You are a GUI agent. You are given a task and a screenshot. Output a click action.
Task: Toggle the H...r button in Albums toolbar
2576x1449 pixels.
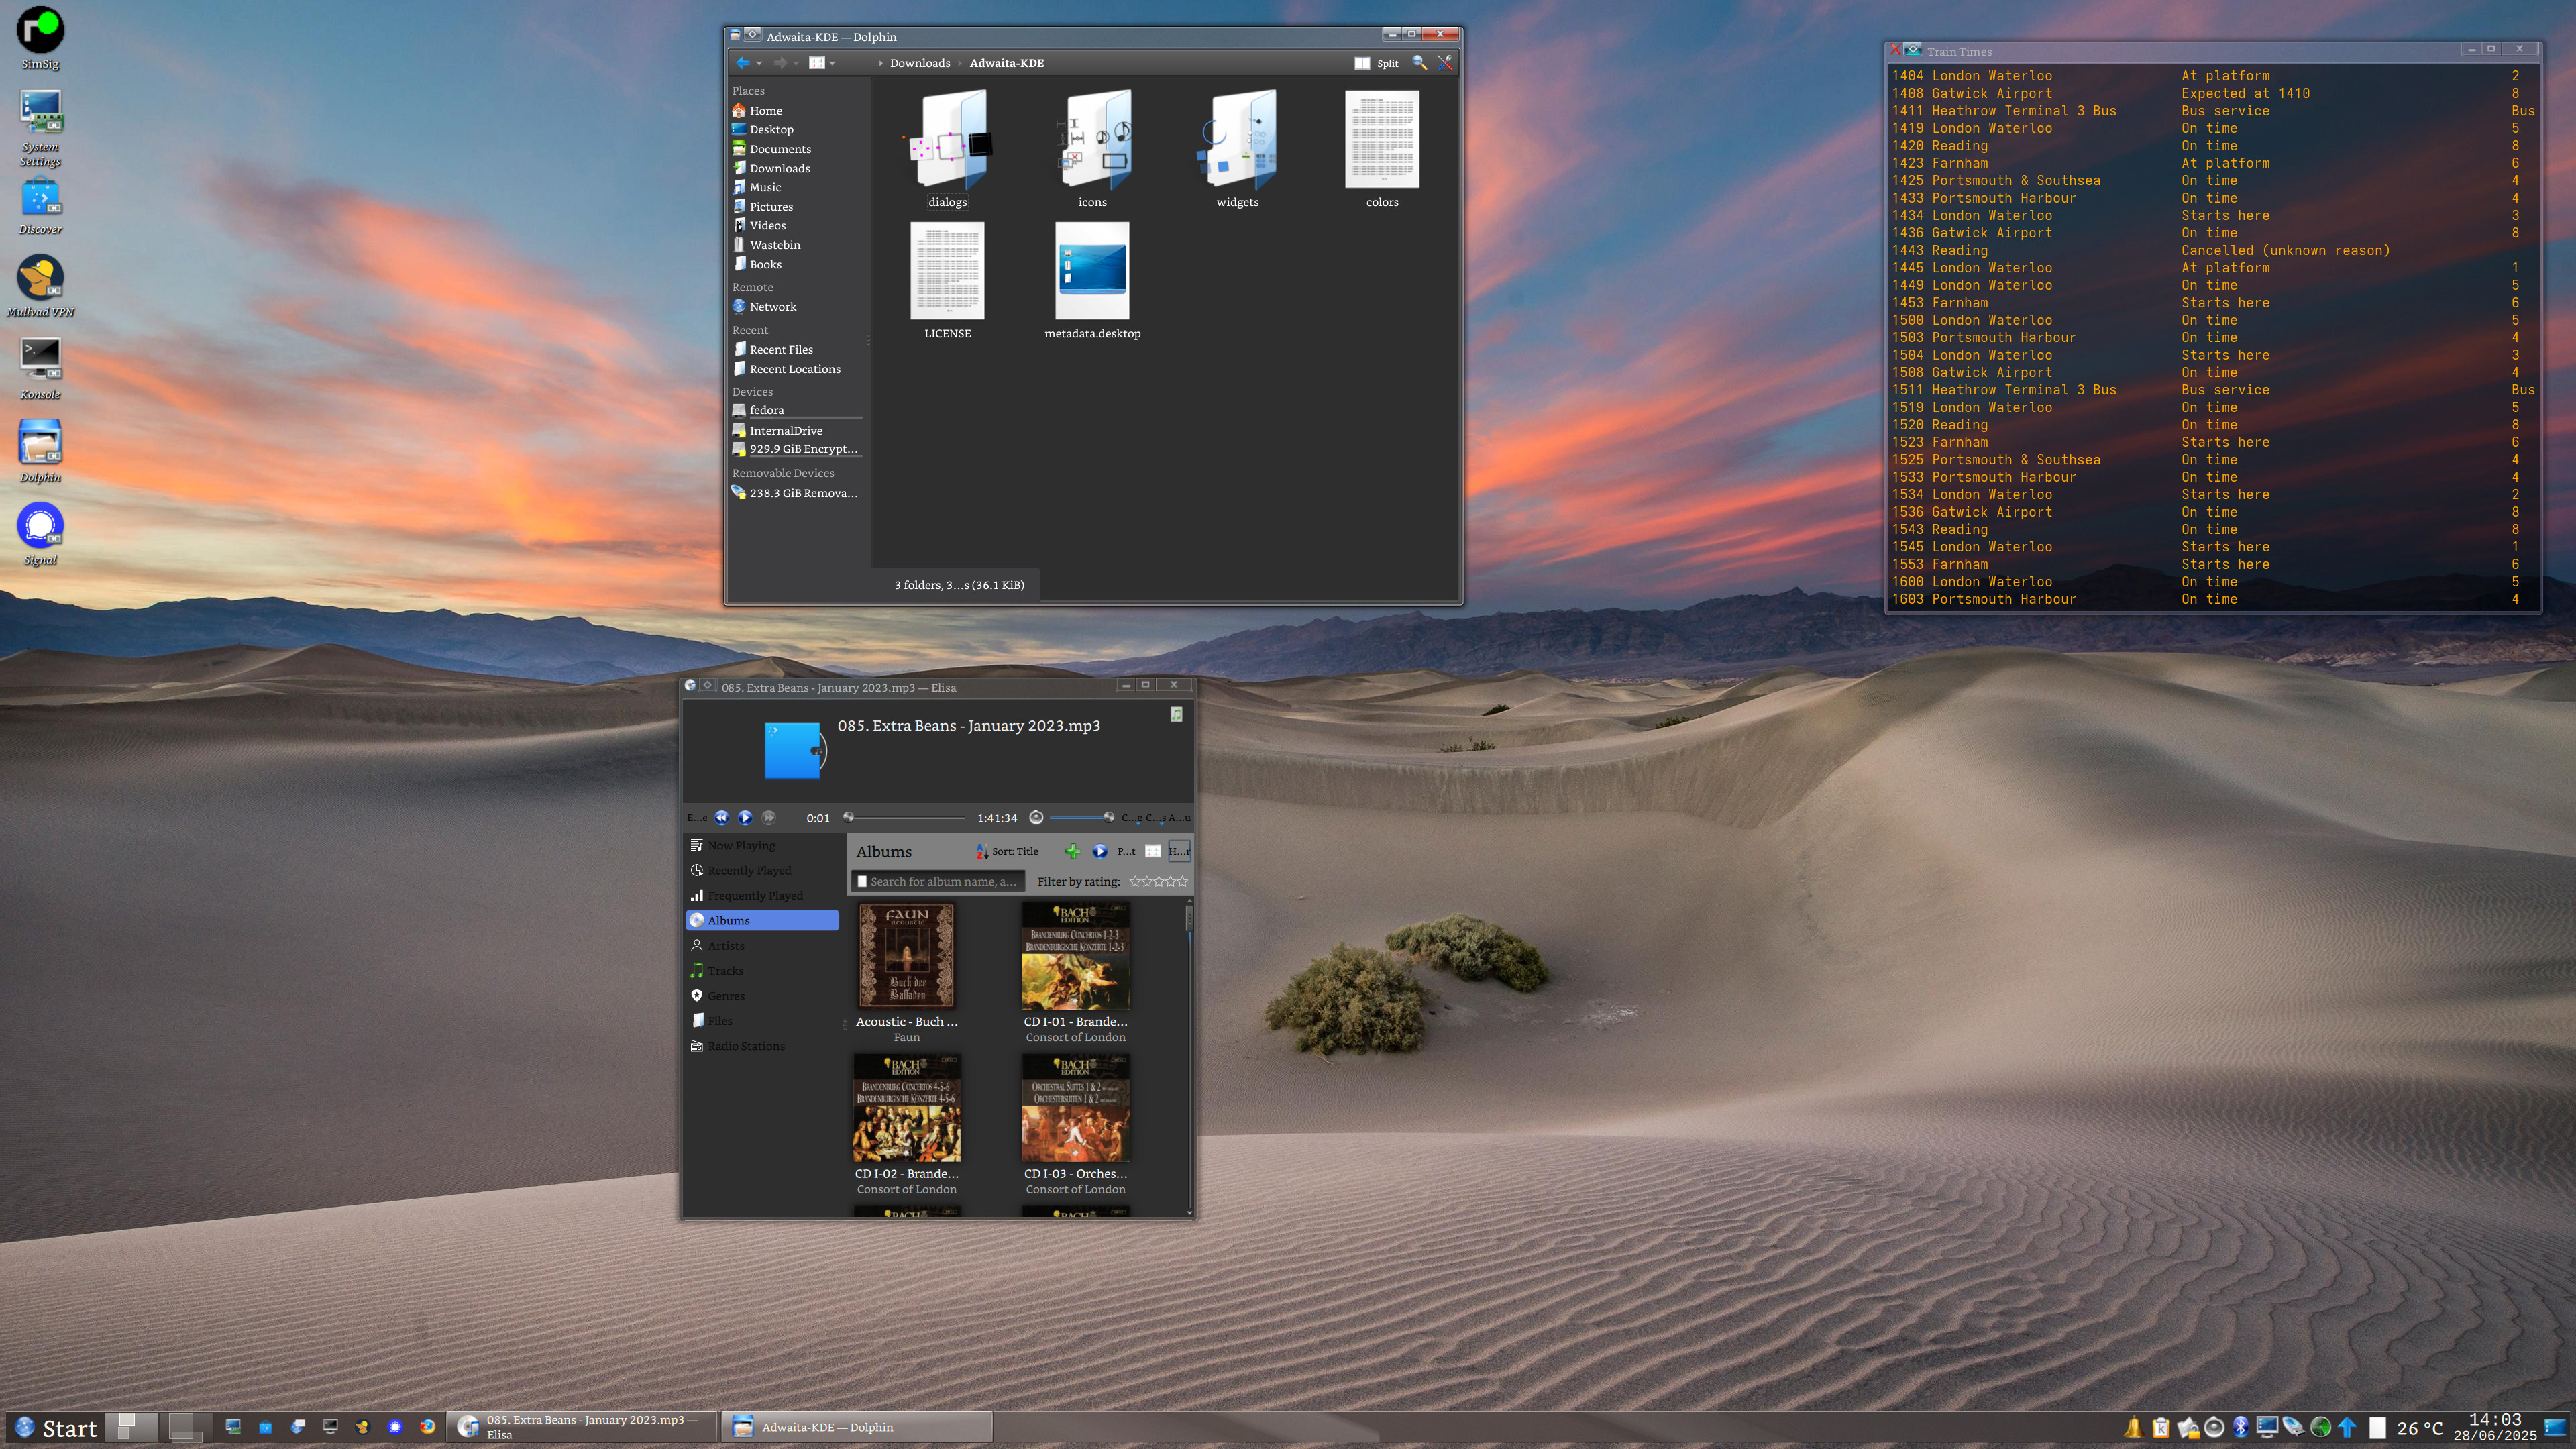point(1179,851)
